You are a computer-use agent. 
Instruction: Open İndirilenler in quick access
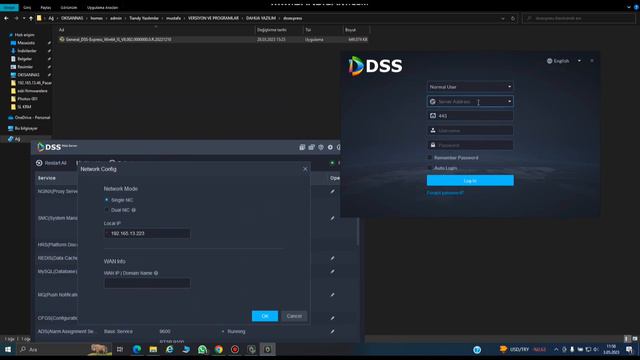pyautogui.click(x=27, y=51)
